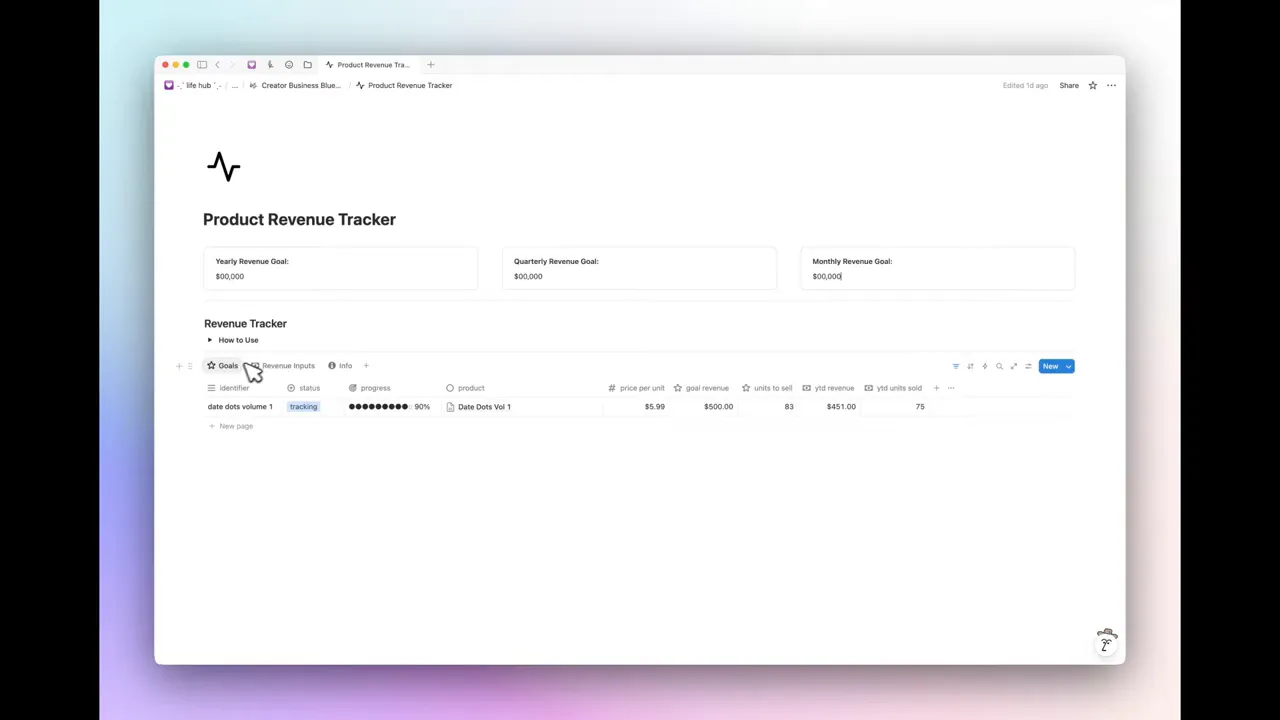Search the Revenue Tracker database
Viewport: 1280px width, 720px height.
999,366
